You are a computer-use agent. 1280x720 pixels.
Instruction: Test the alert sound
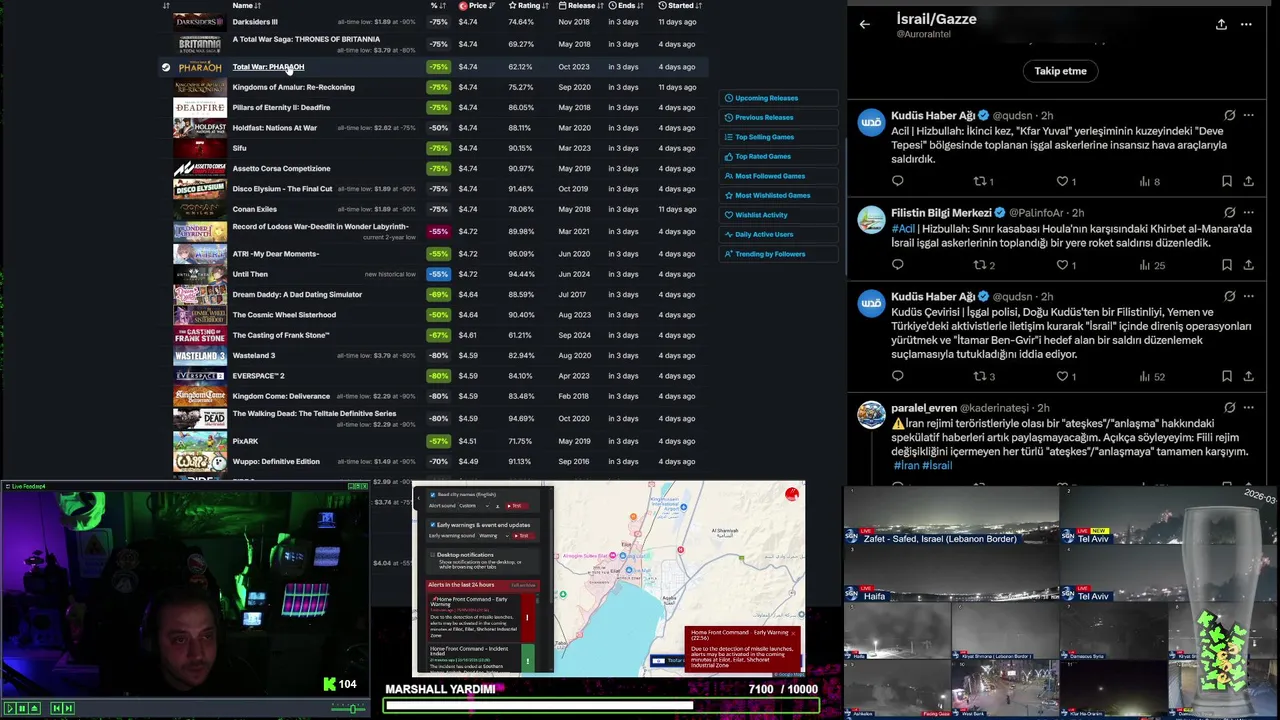point(516,506)
